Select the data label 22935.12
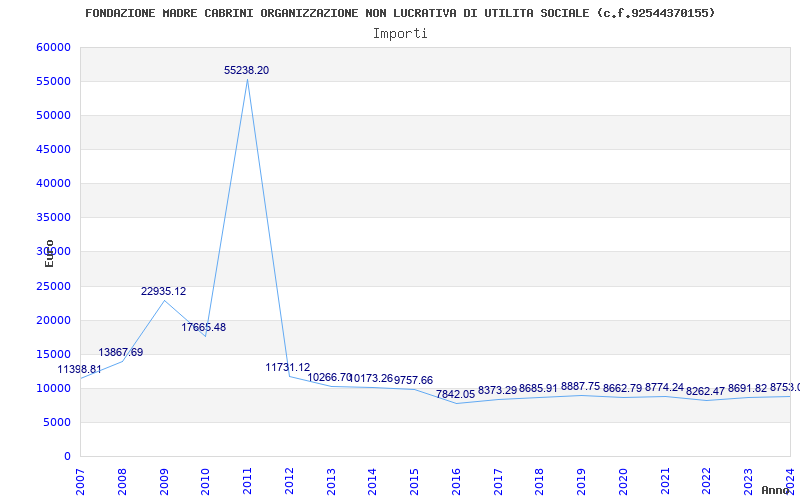 click(x=164, y=291)
